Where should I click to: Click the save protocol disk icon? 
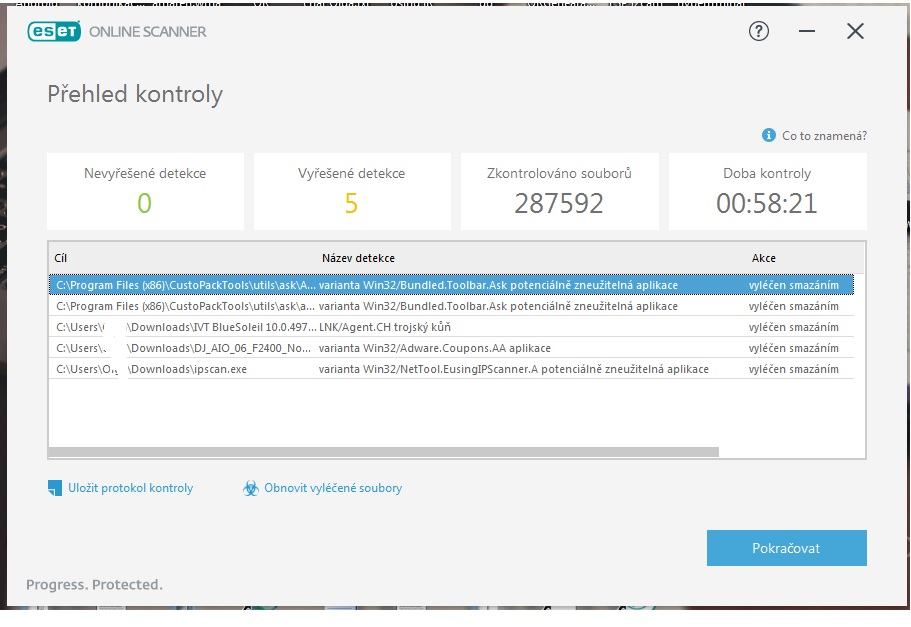pos(55,488)
